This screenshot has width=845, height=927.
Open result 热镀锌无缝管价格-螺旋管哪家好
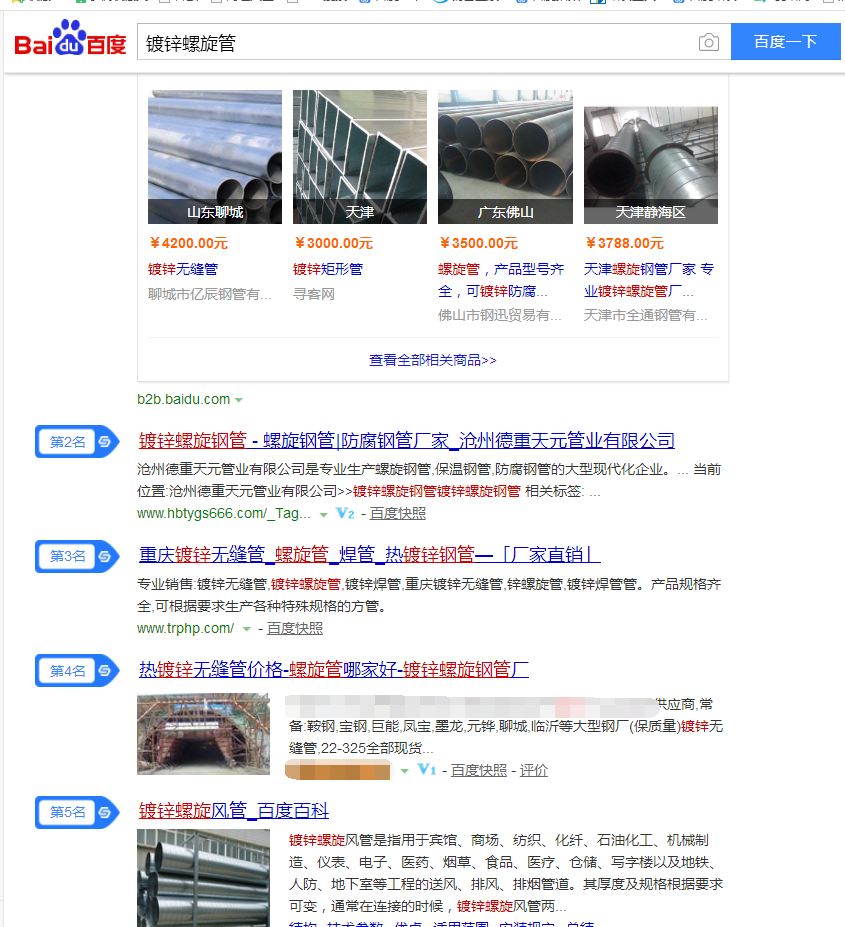click(334, 669)
